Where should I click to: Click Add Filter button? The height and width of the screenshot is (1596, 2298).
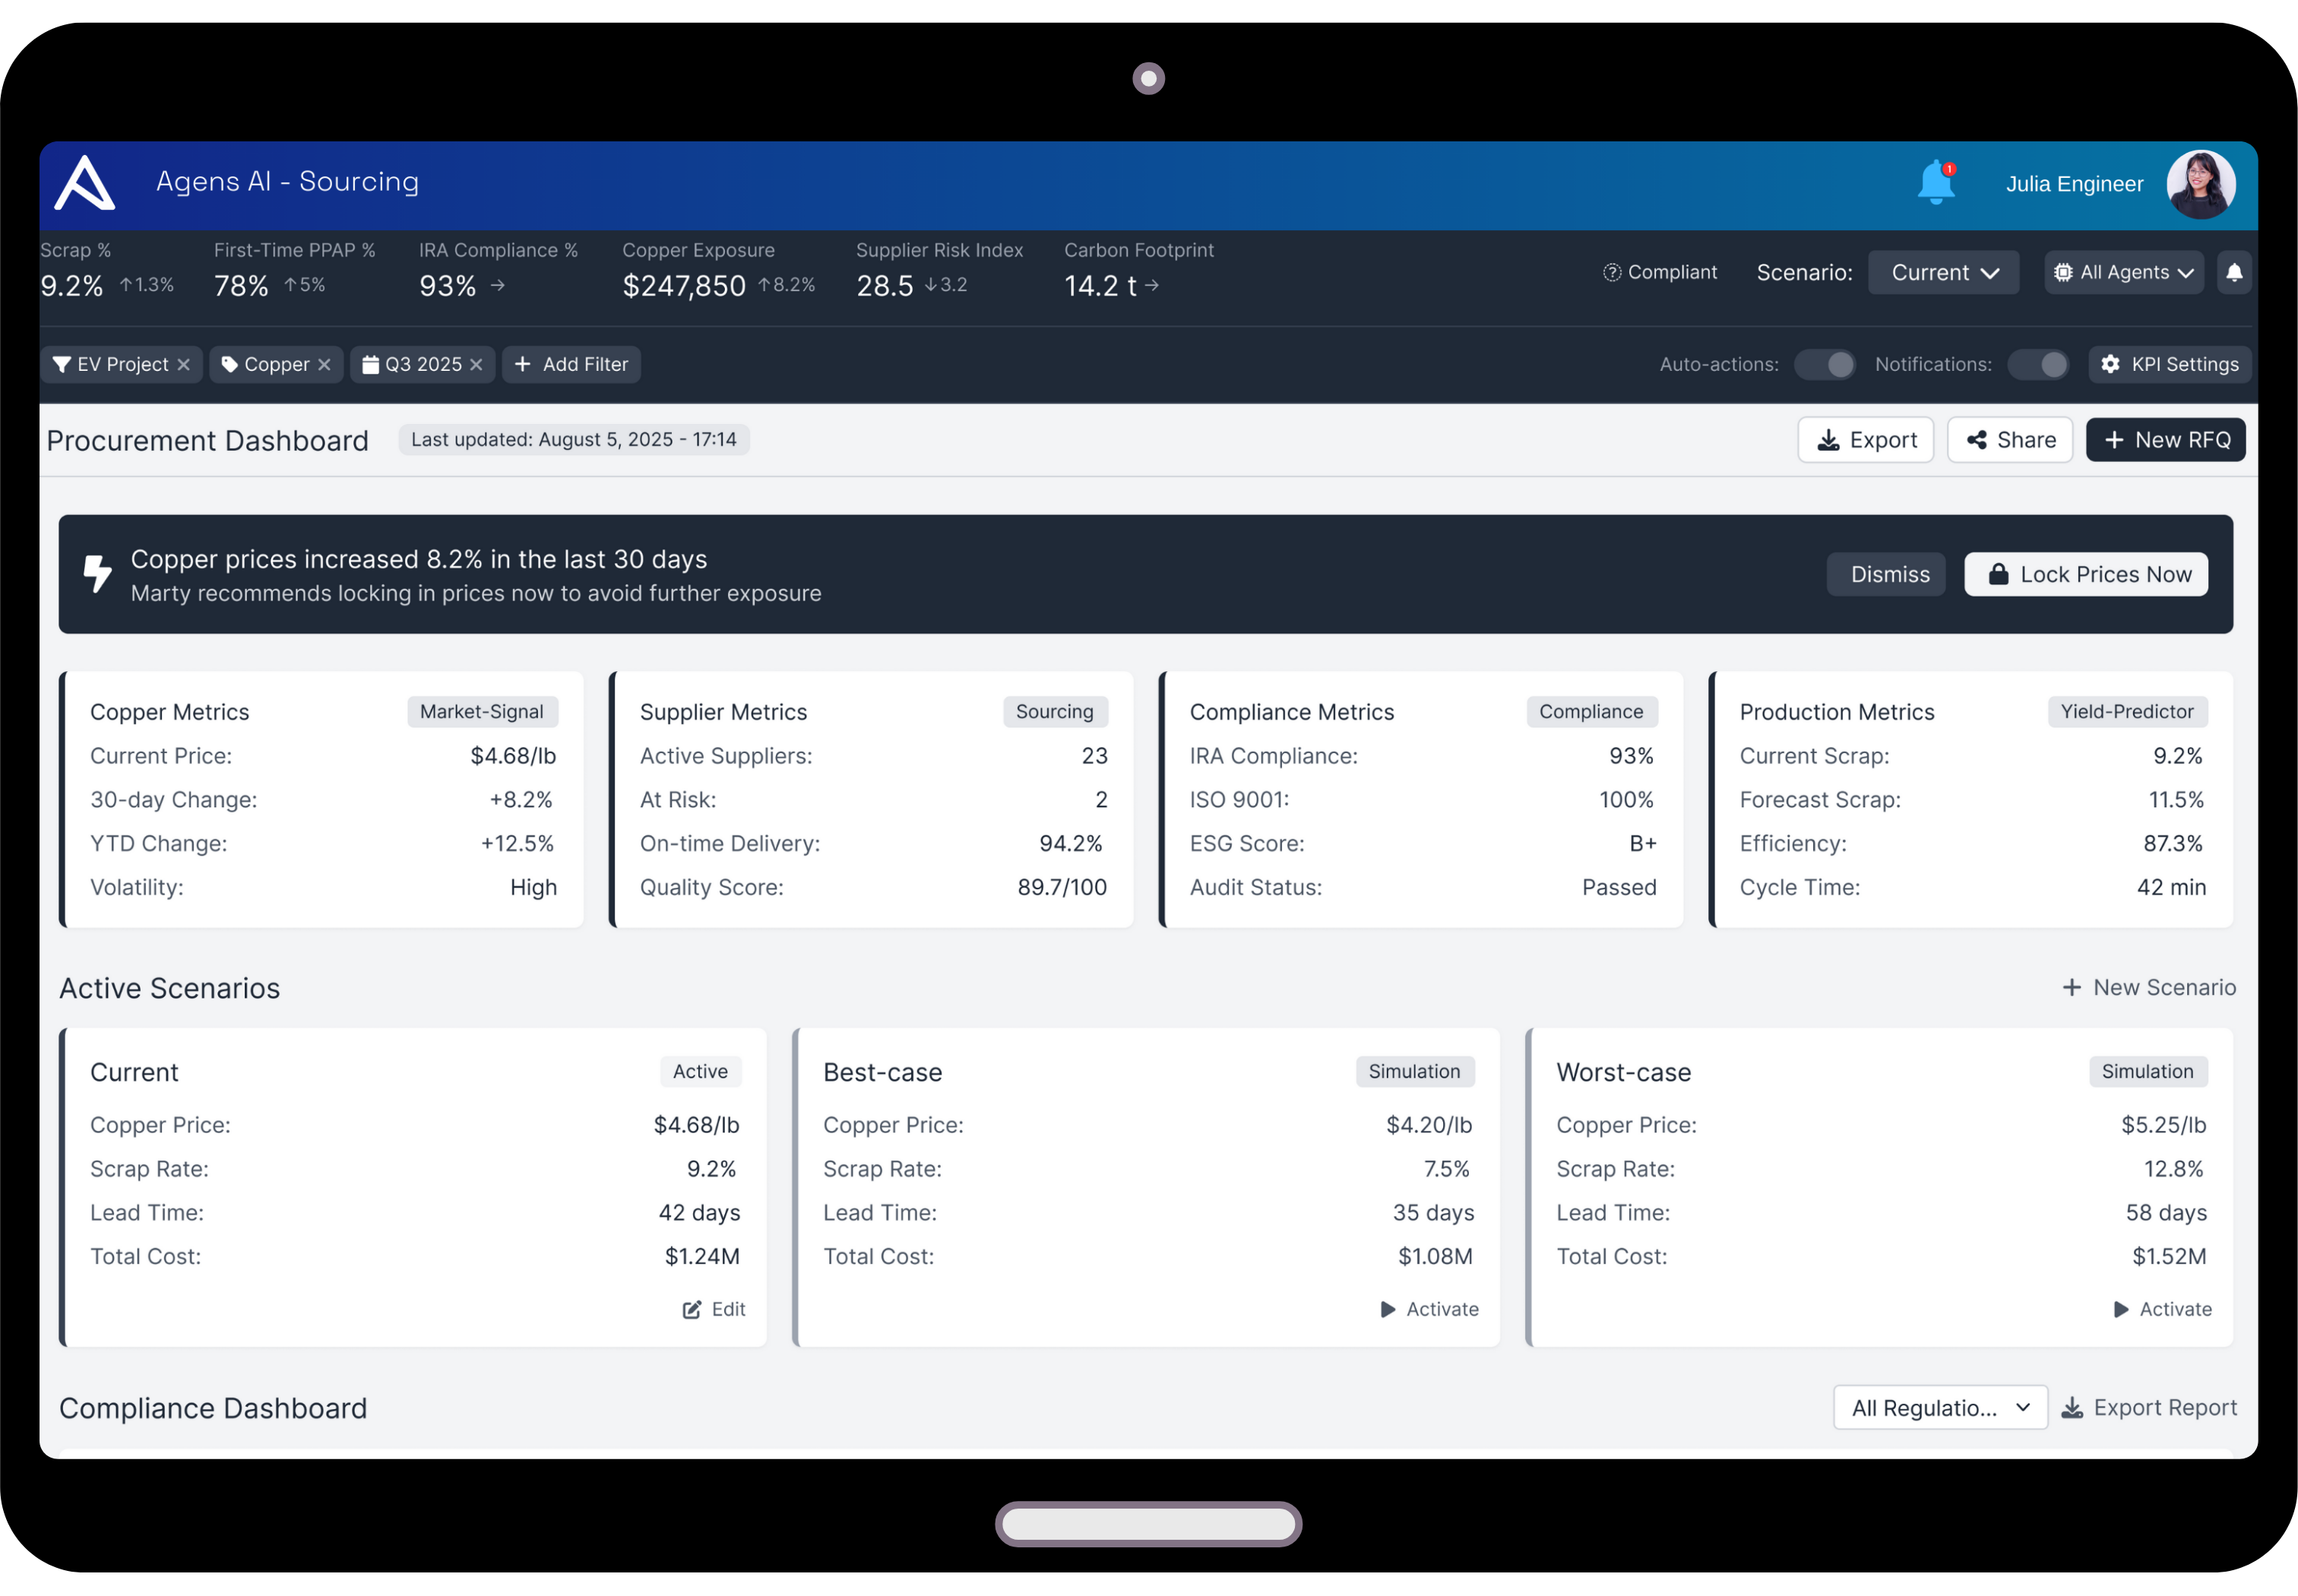[x=571, y=364]
